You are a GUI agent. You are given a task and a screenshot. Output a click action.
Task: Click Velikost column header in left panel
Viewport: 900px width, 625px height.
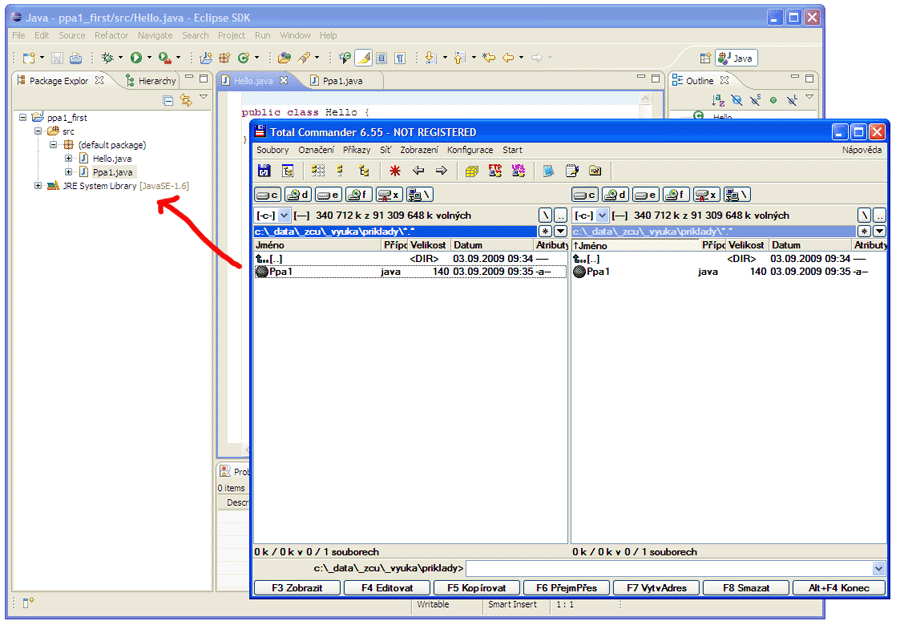click(429, 245)
